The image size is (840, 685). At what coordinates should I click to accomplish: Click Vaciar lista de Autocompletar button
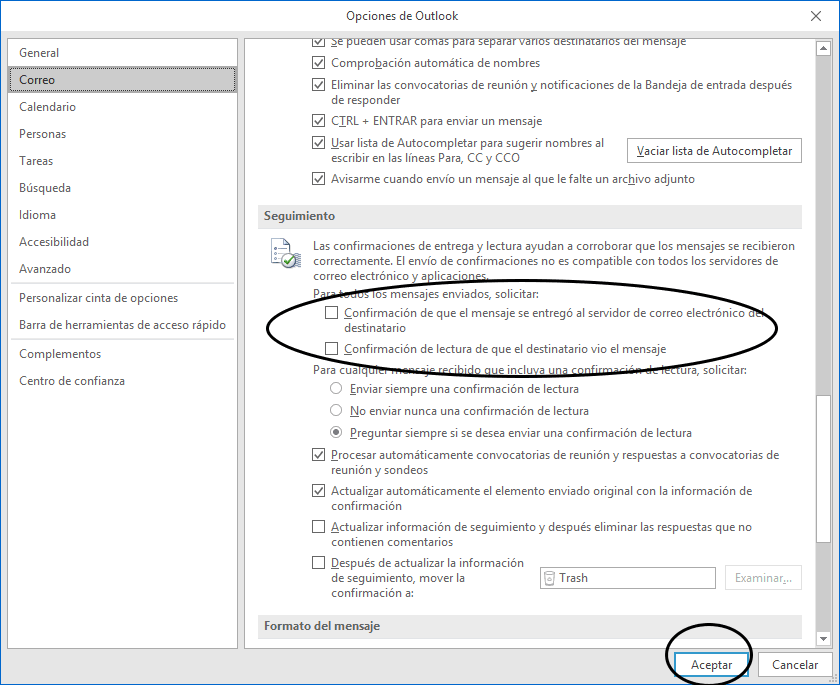714,151
